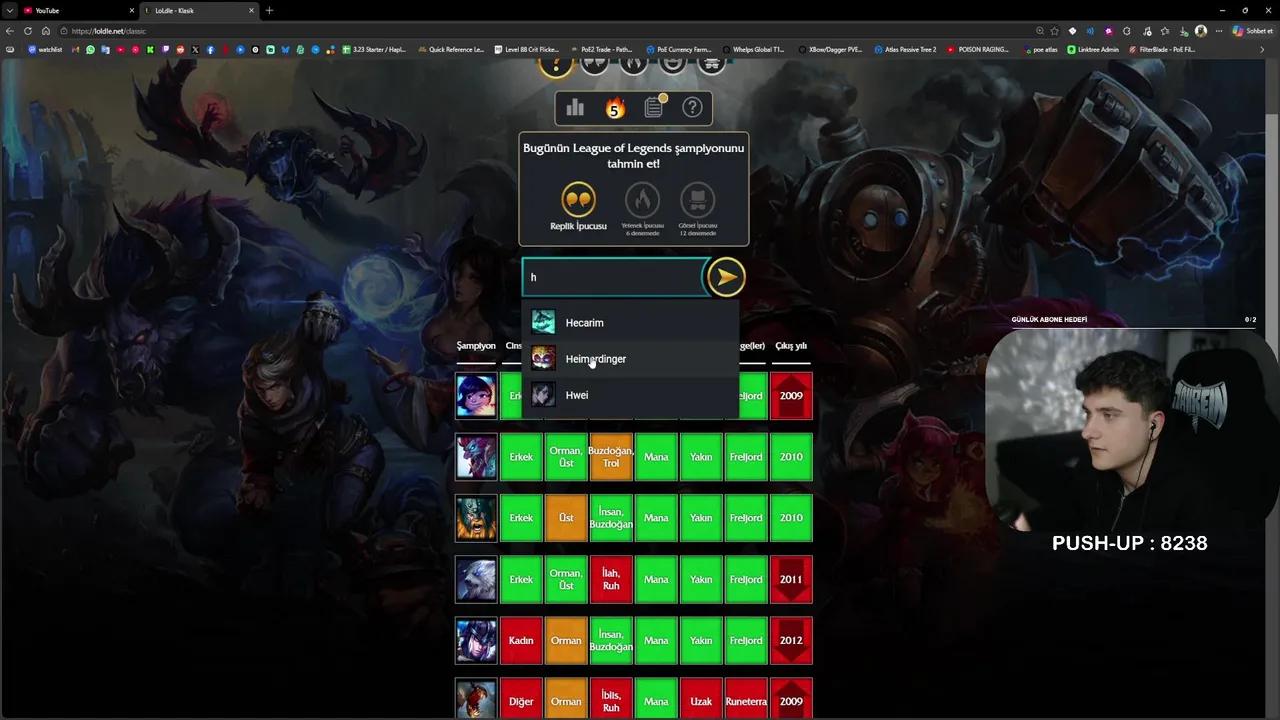This screenshot has height=720, width=1280.
Task: Choose Hecarim from the suggestion list
Action: click(x=630, y=323)
